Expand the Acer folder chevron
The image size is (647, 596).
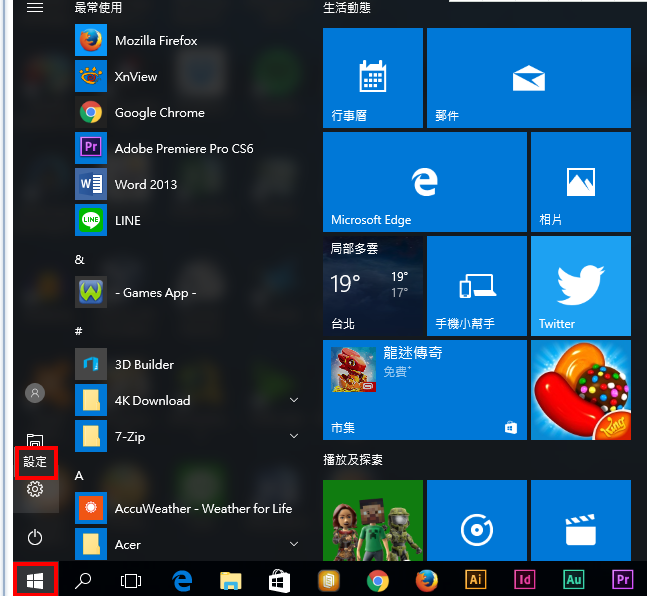pyautogui.click(x=294, y=544)
